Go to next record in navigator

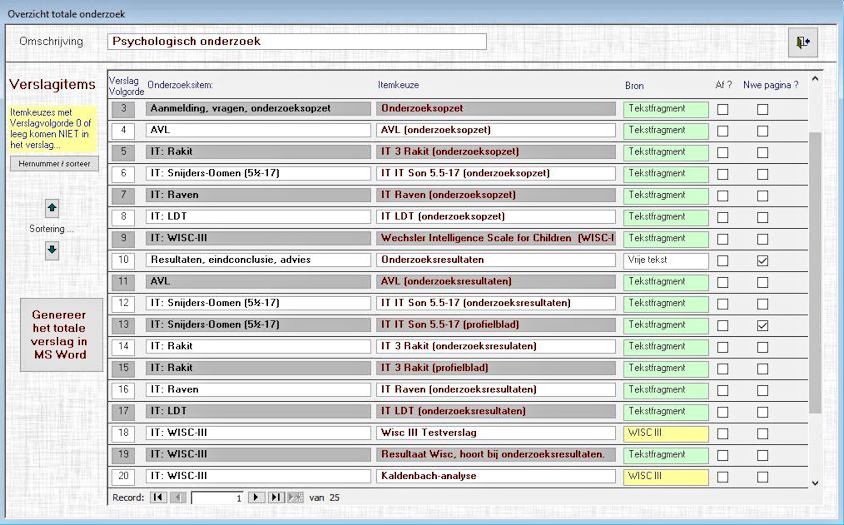click(x=256, y=497)
